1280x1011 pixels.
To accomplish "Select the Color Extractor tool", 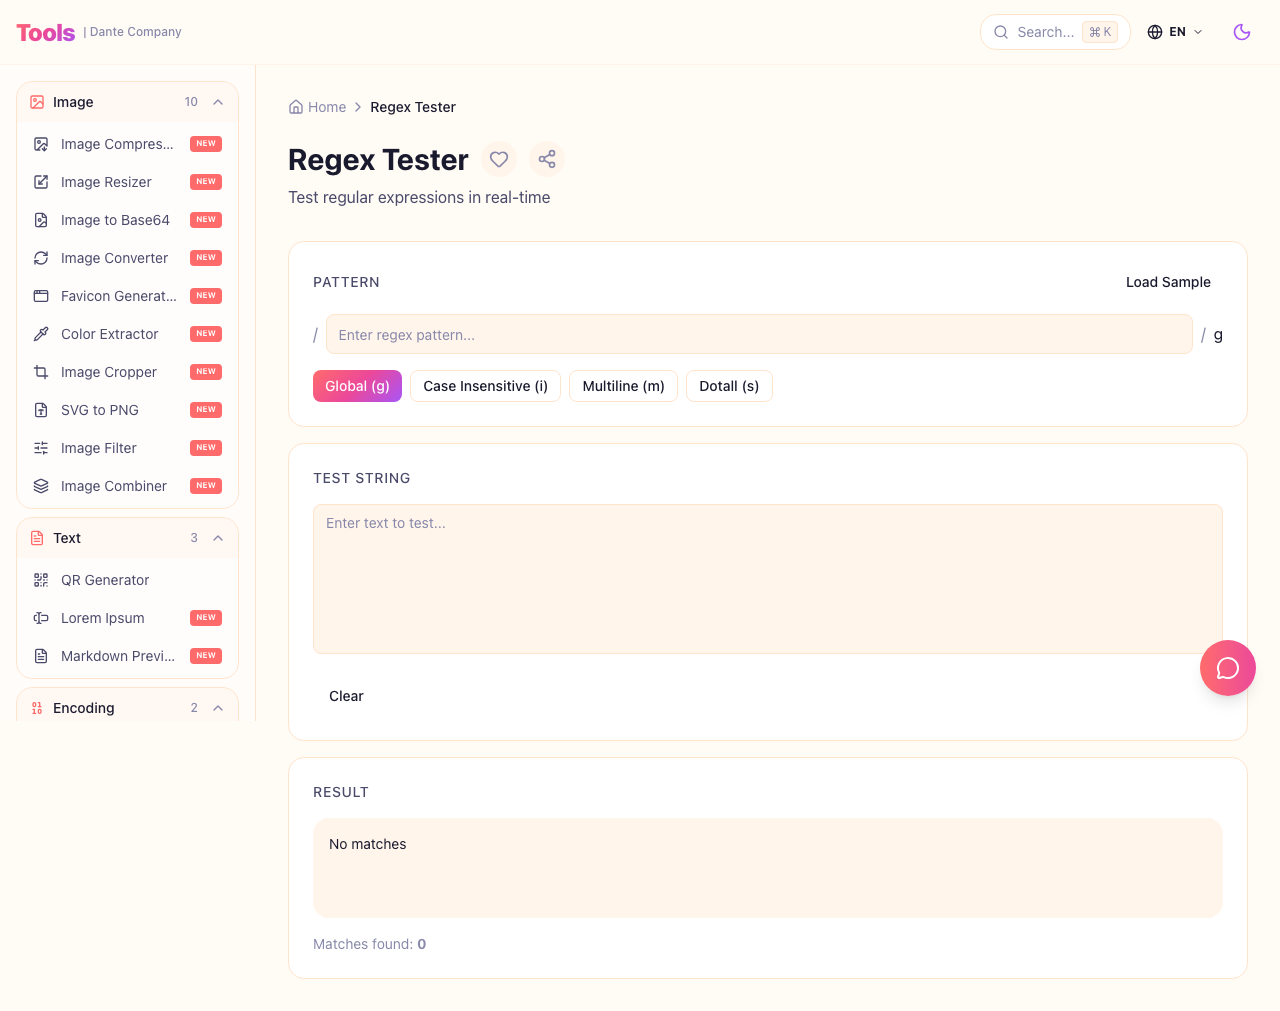I will 110,334.
